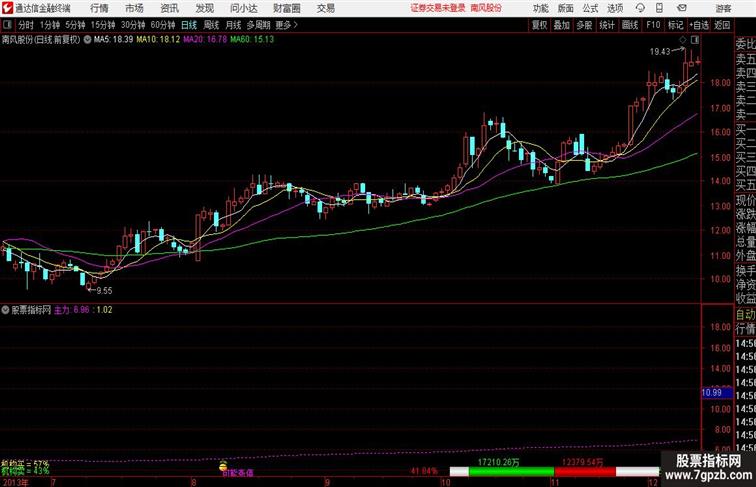Click the 返回 back button
756x487 pixels.
(722, 25)
